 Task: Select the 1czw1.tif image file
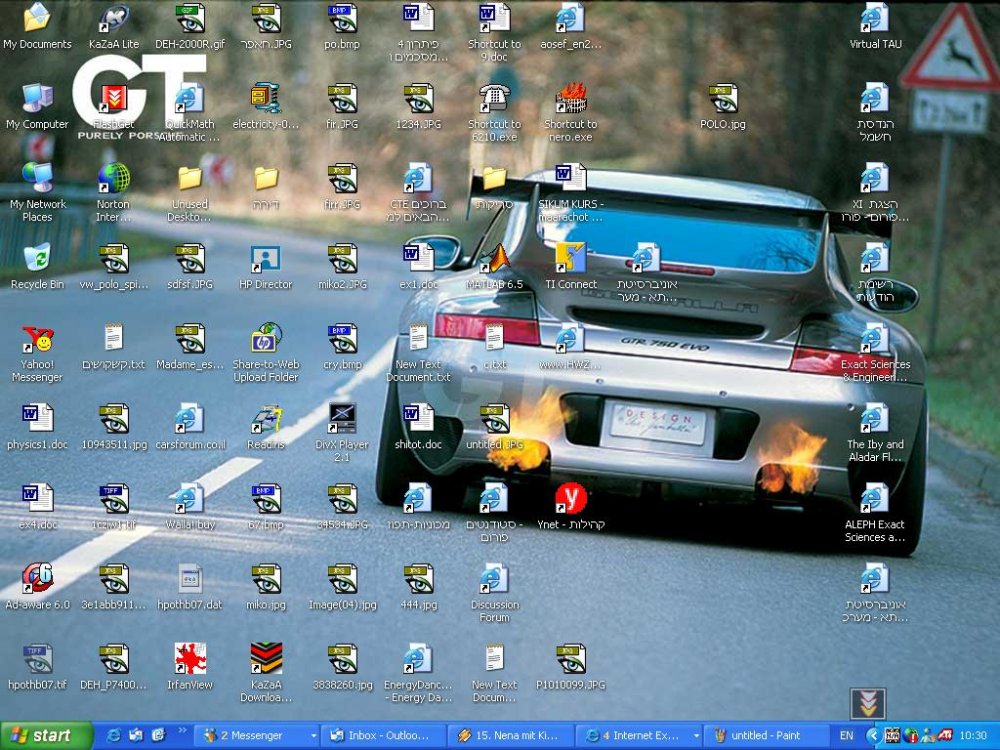(x=114, y=498)
